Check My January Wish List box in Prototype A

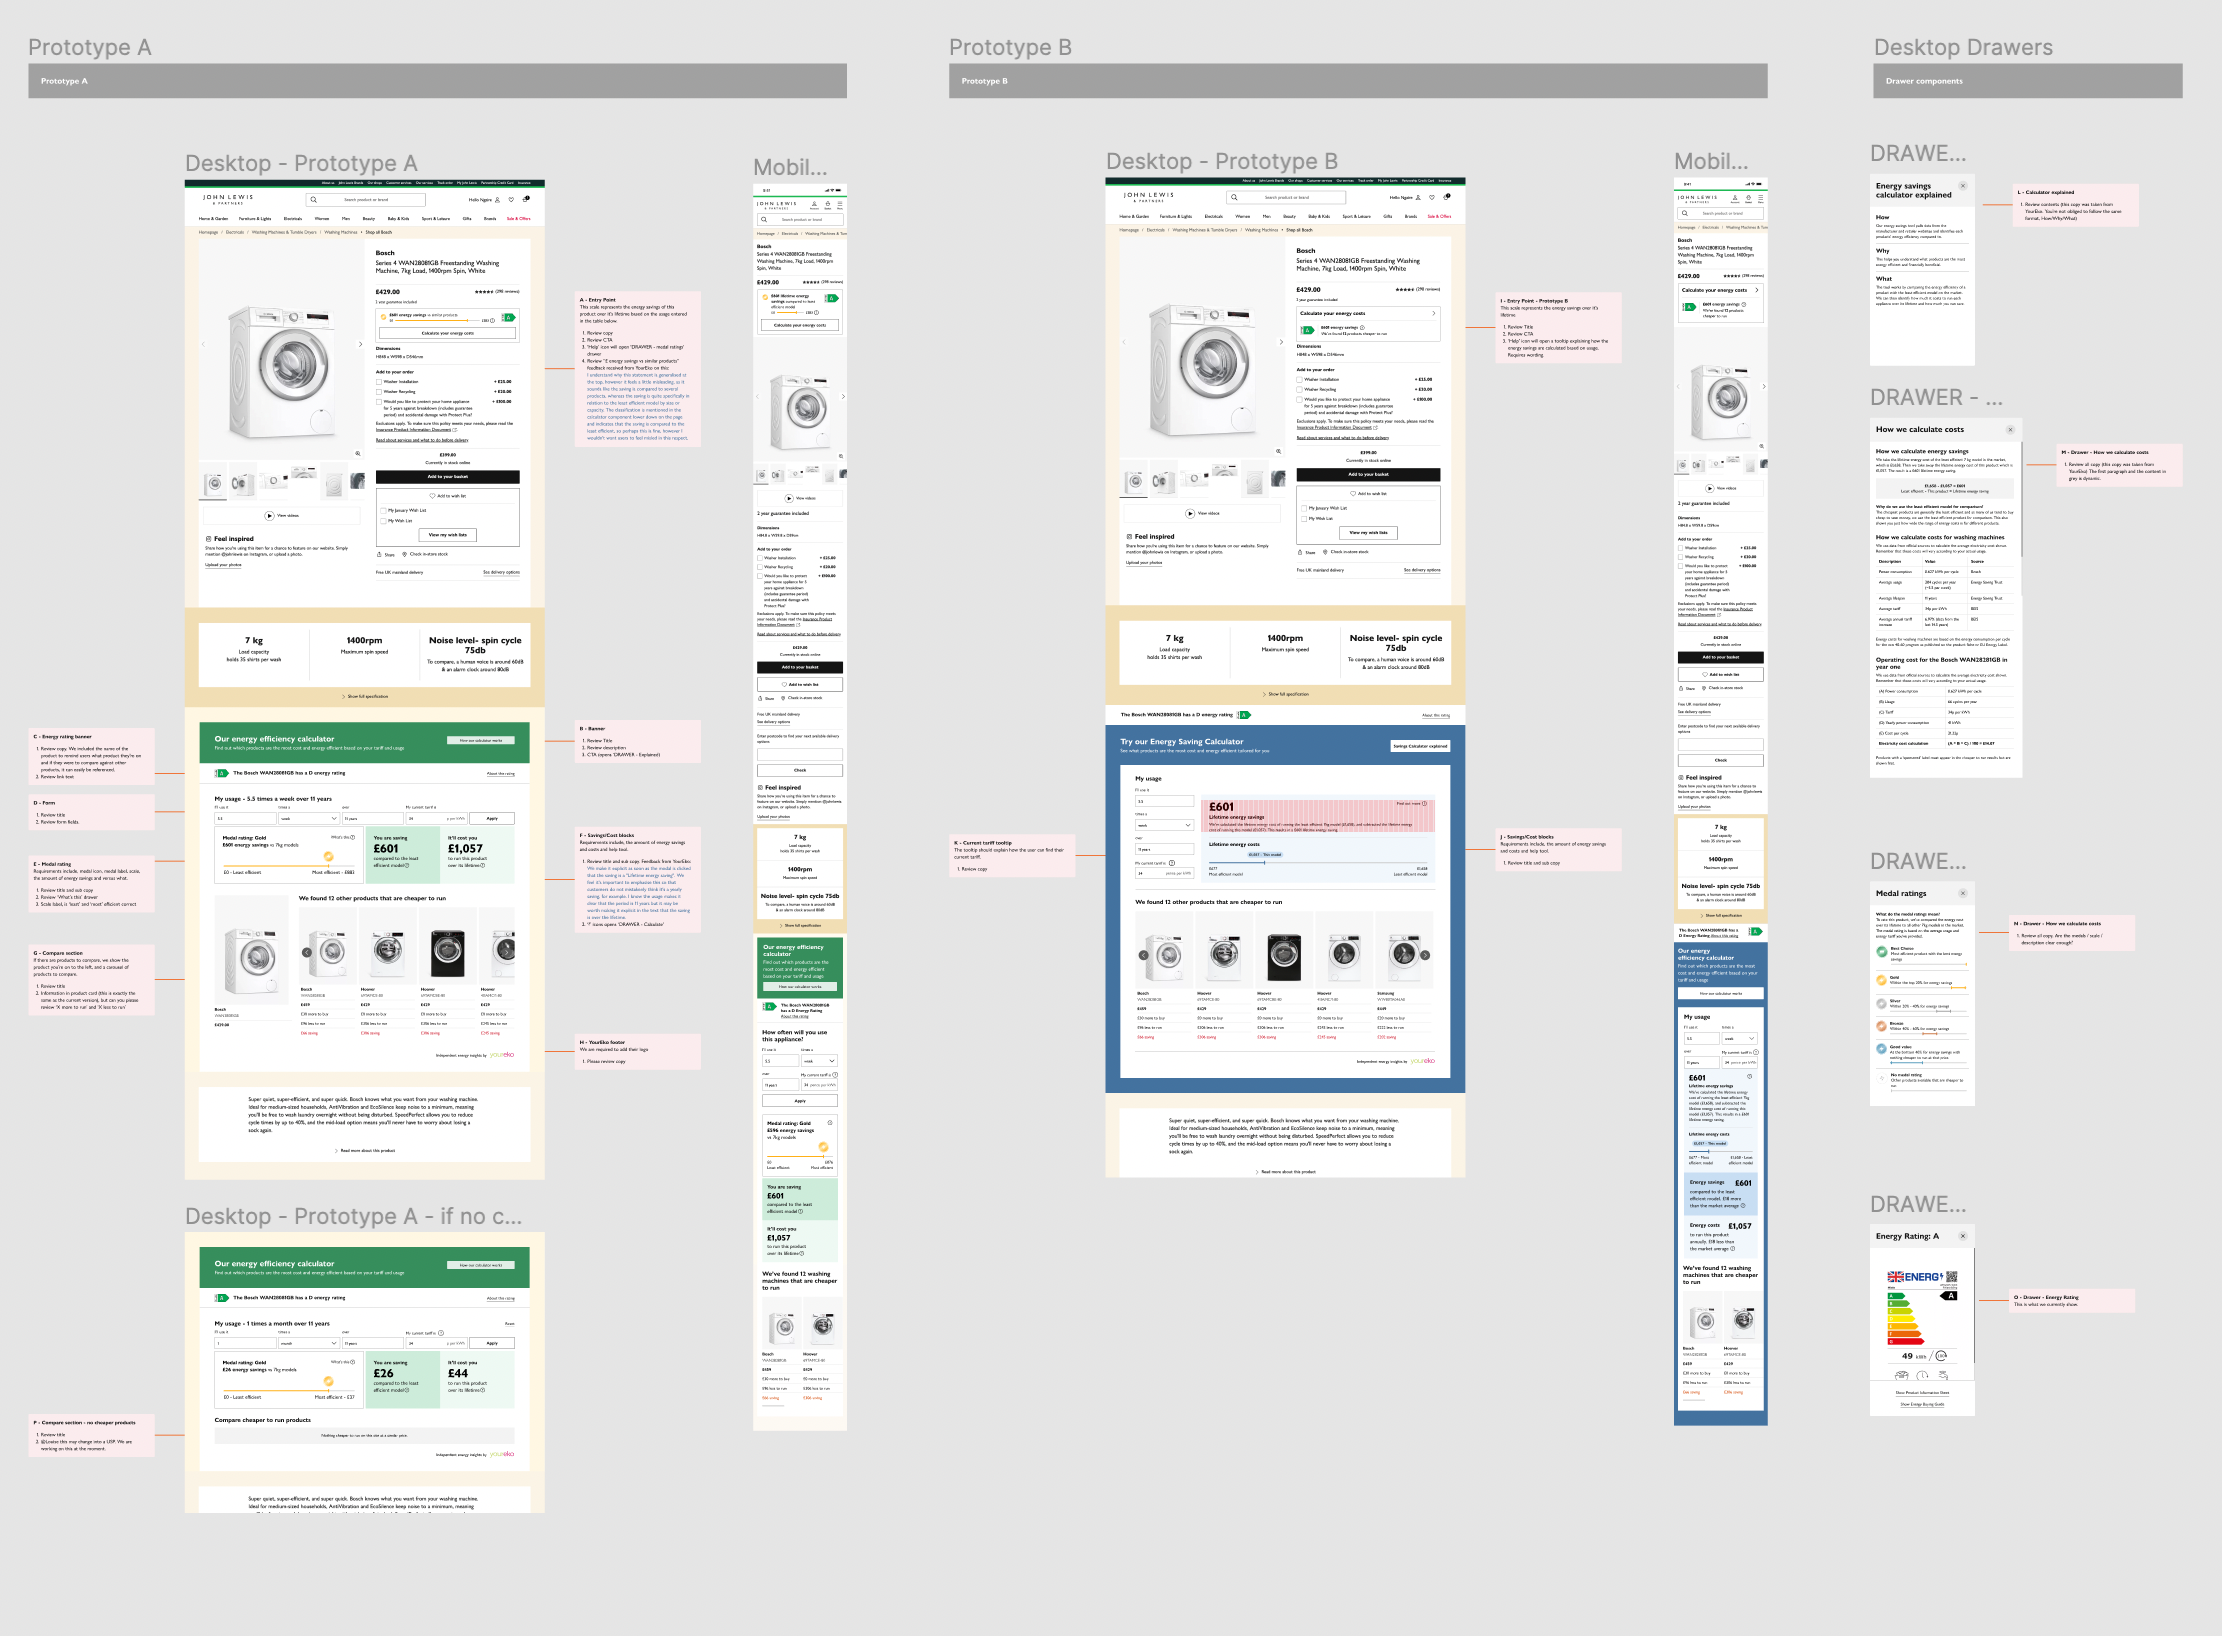pos(383,510)
